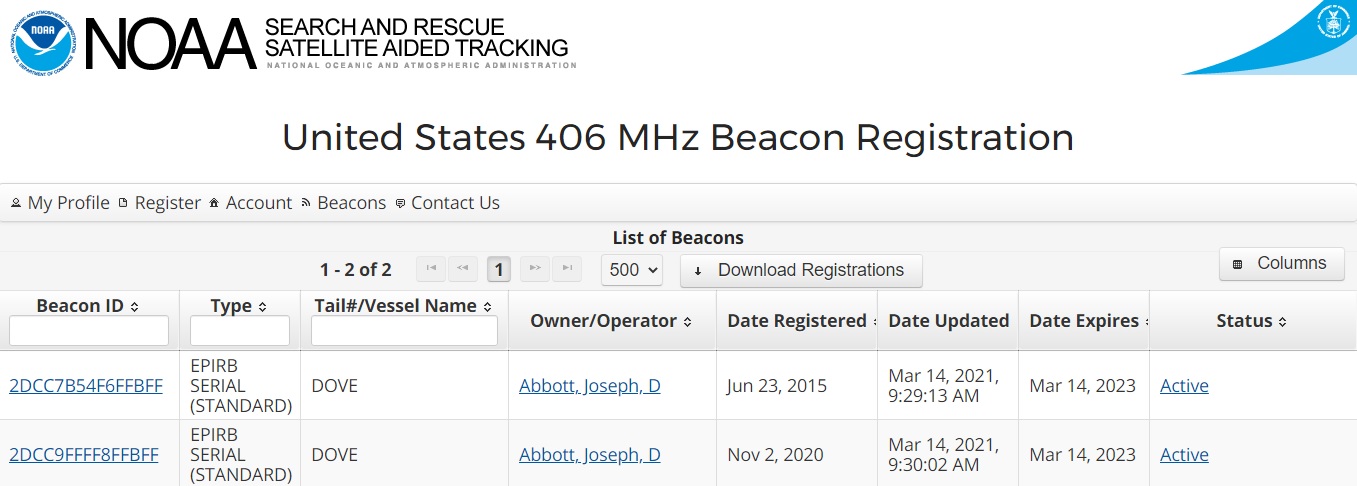Viewport: 1357px width, 486px height.
Task: Click Download Registrations button
Action: pos(801,270)
